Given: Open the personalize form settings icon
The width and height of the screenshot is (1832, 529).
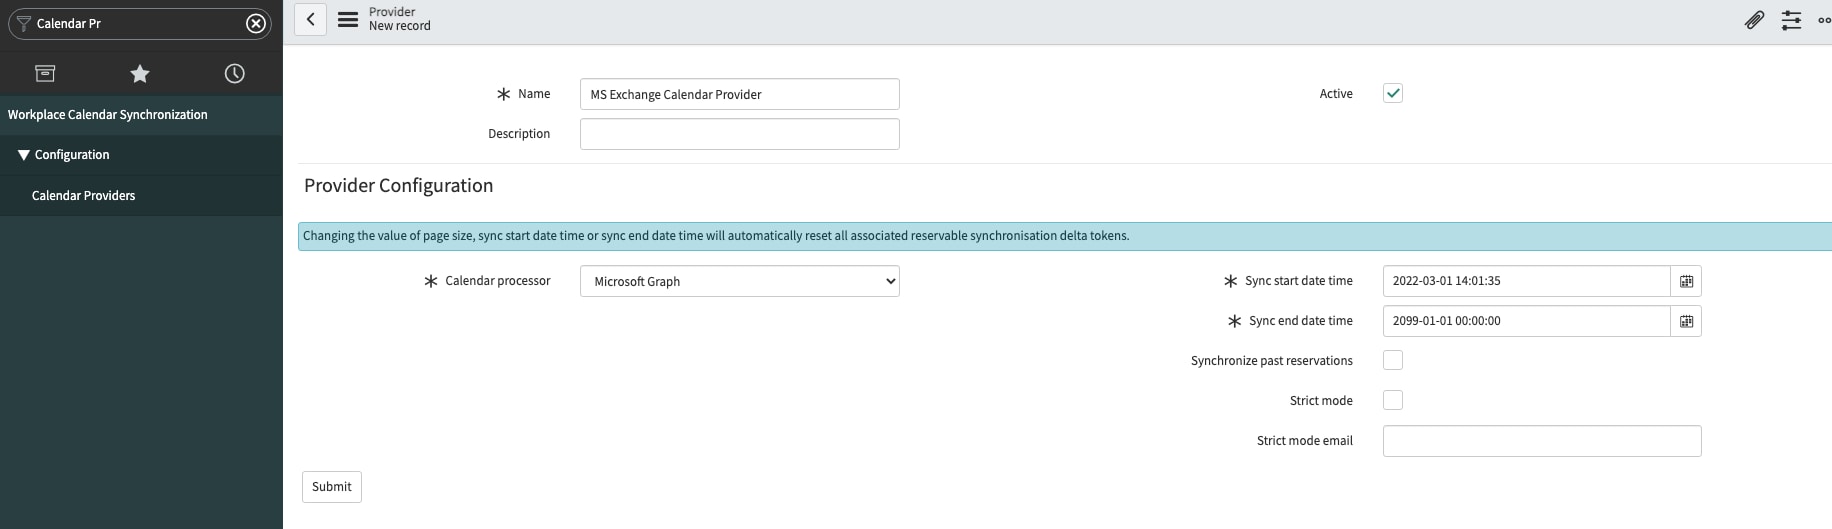Looking at the screenshot, I should (1791, 20).
